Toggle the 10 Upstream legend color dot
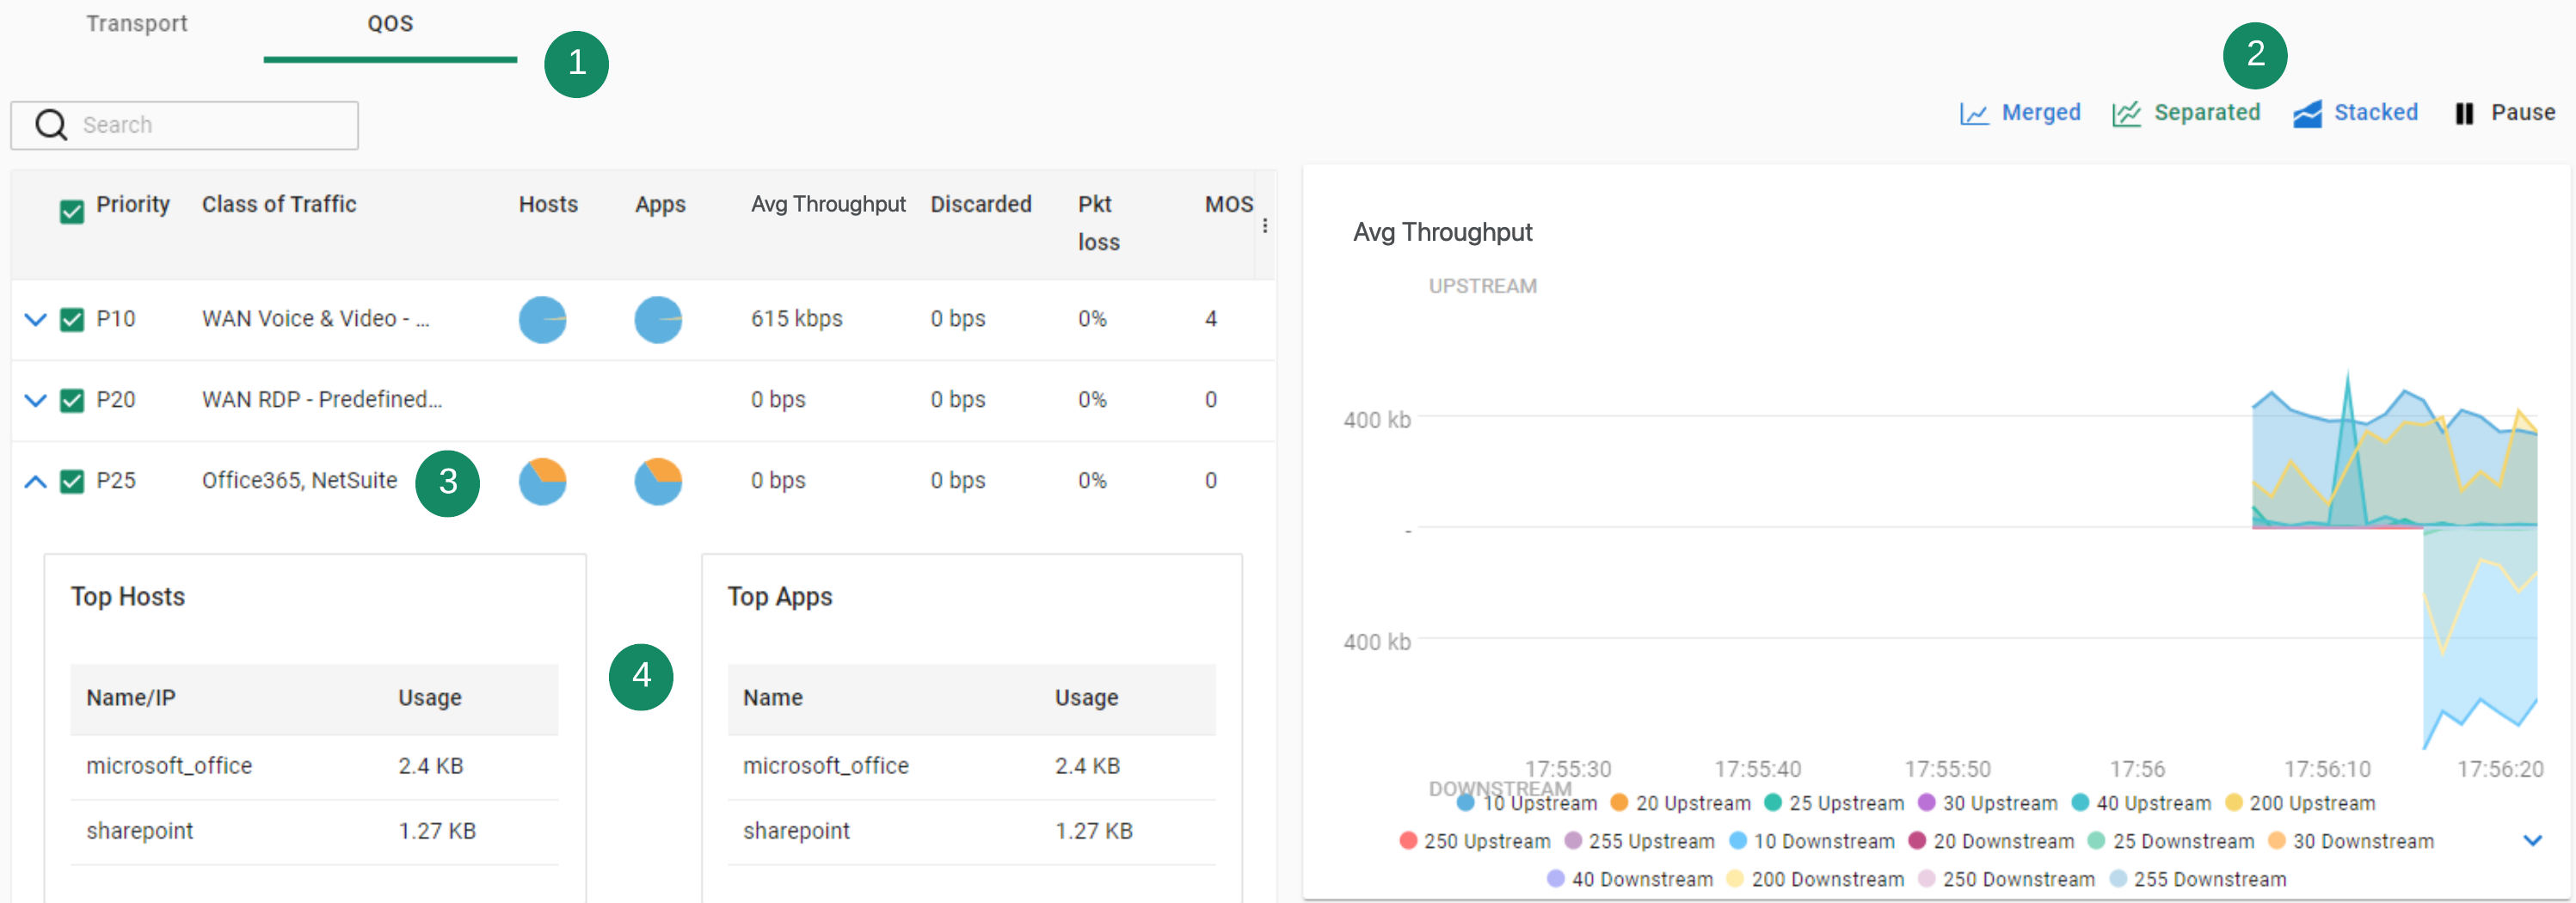2576x903 pixels. click(x=1466, y=802)
